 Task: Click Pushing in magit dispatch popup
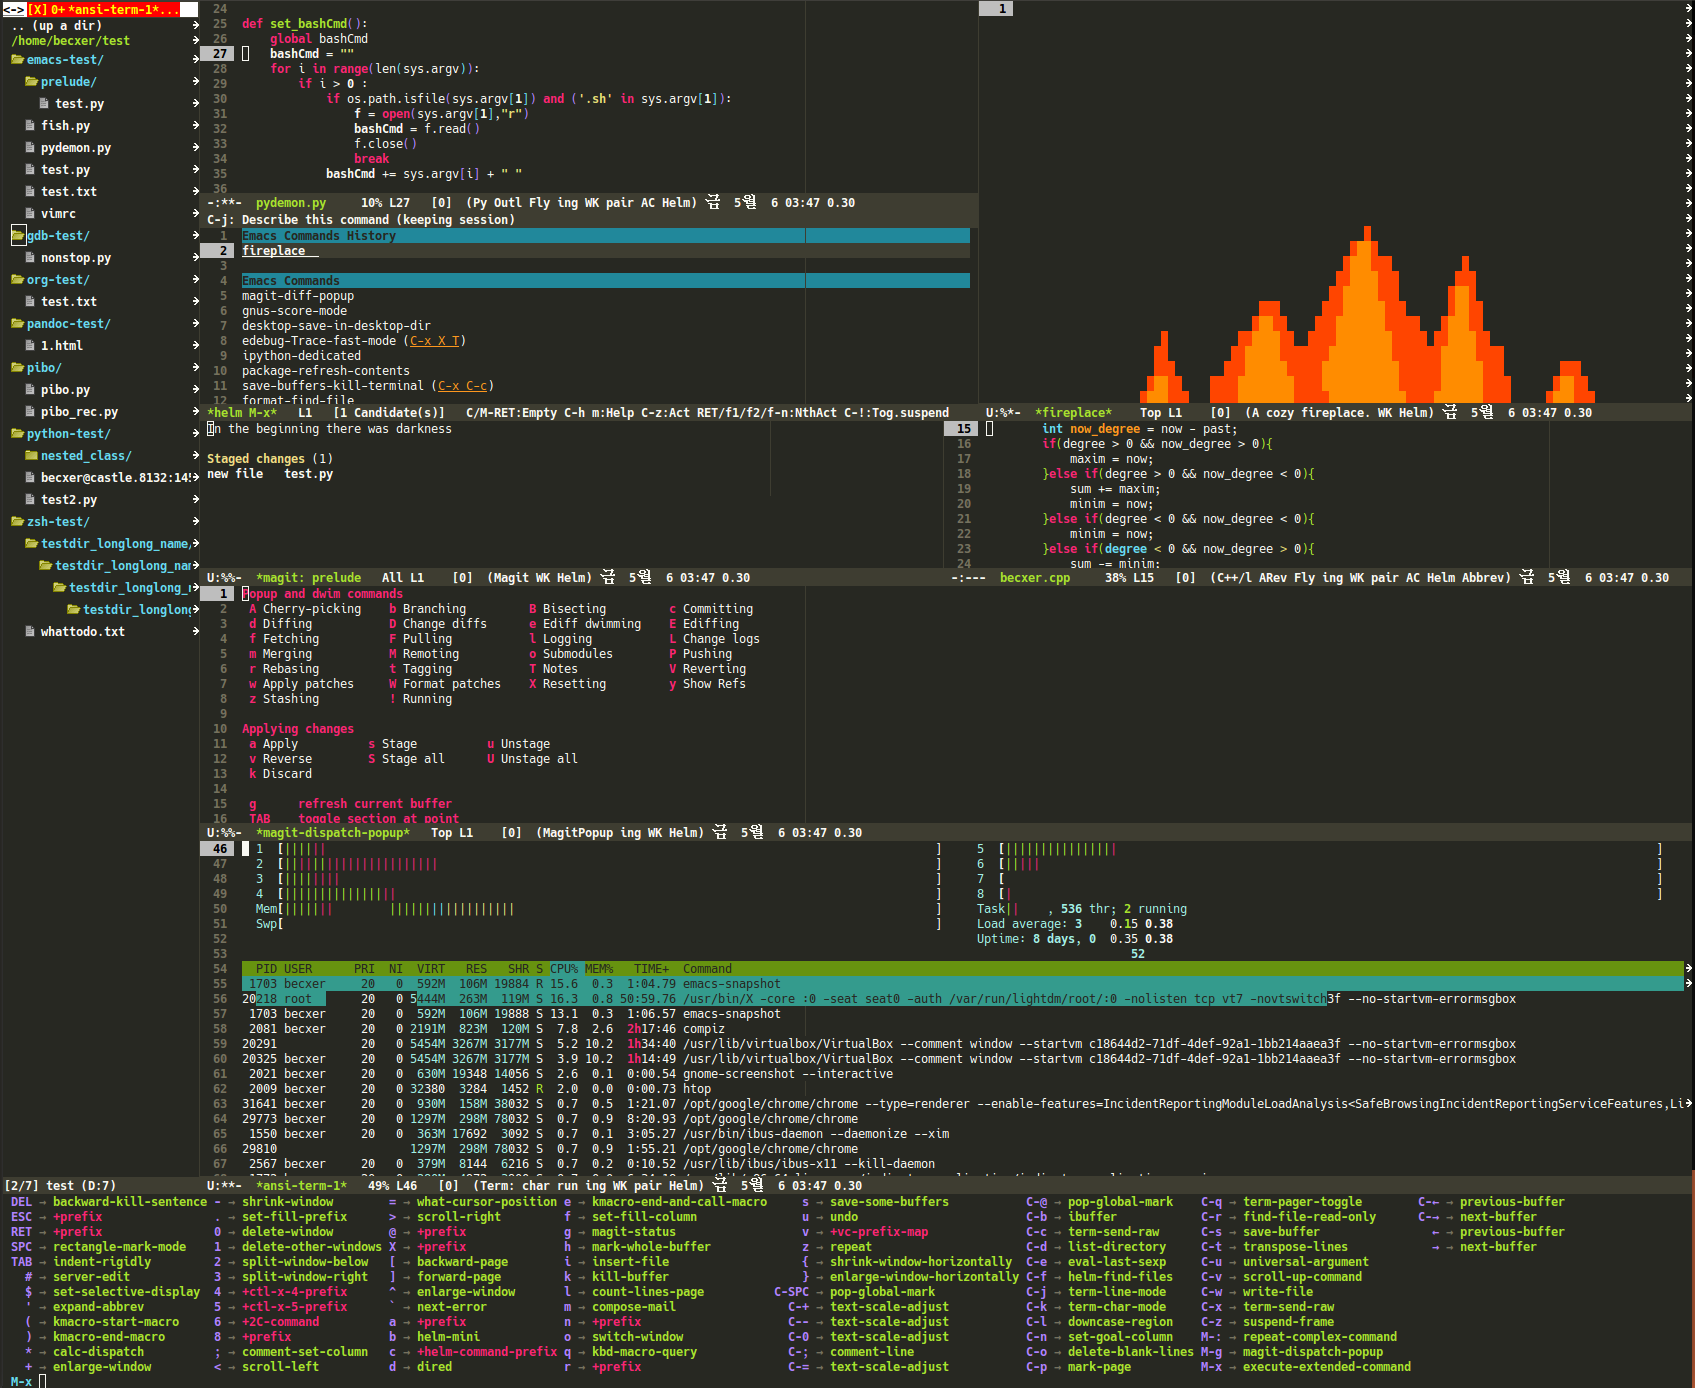coord(707,654)
